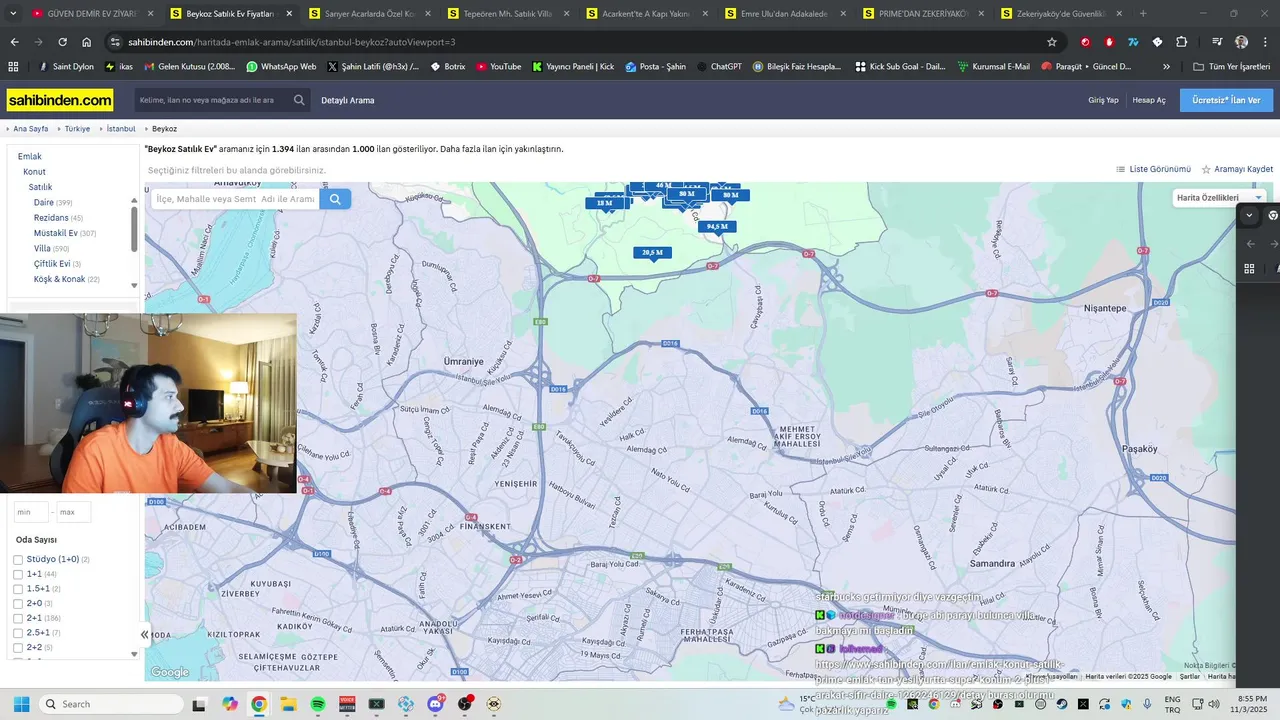Open File Explorer from the taskbar
The height and width of the screenshot is (720, 1280).
tap(288, 704)
